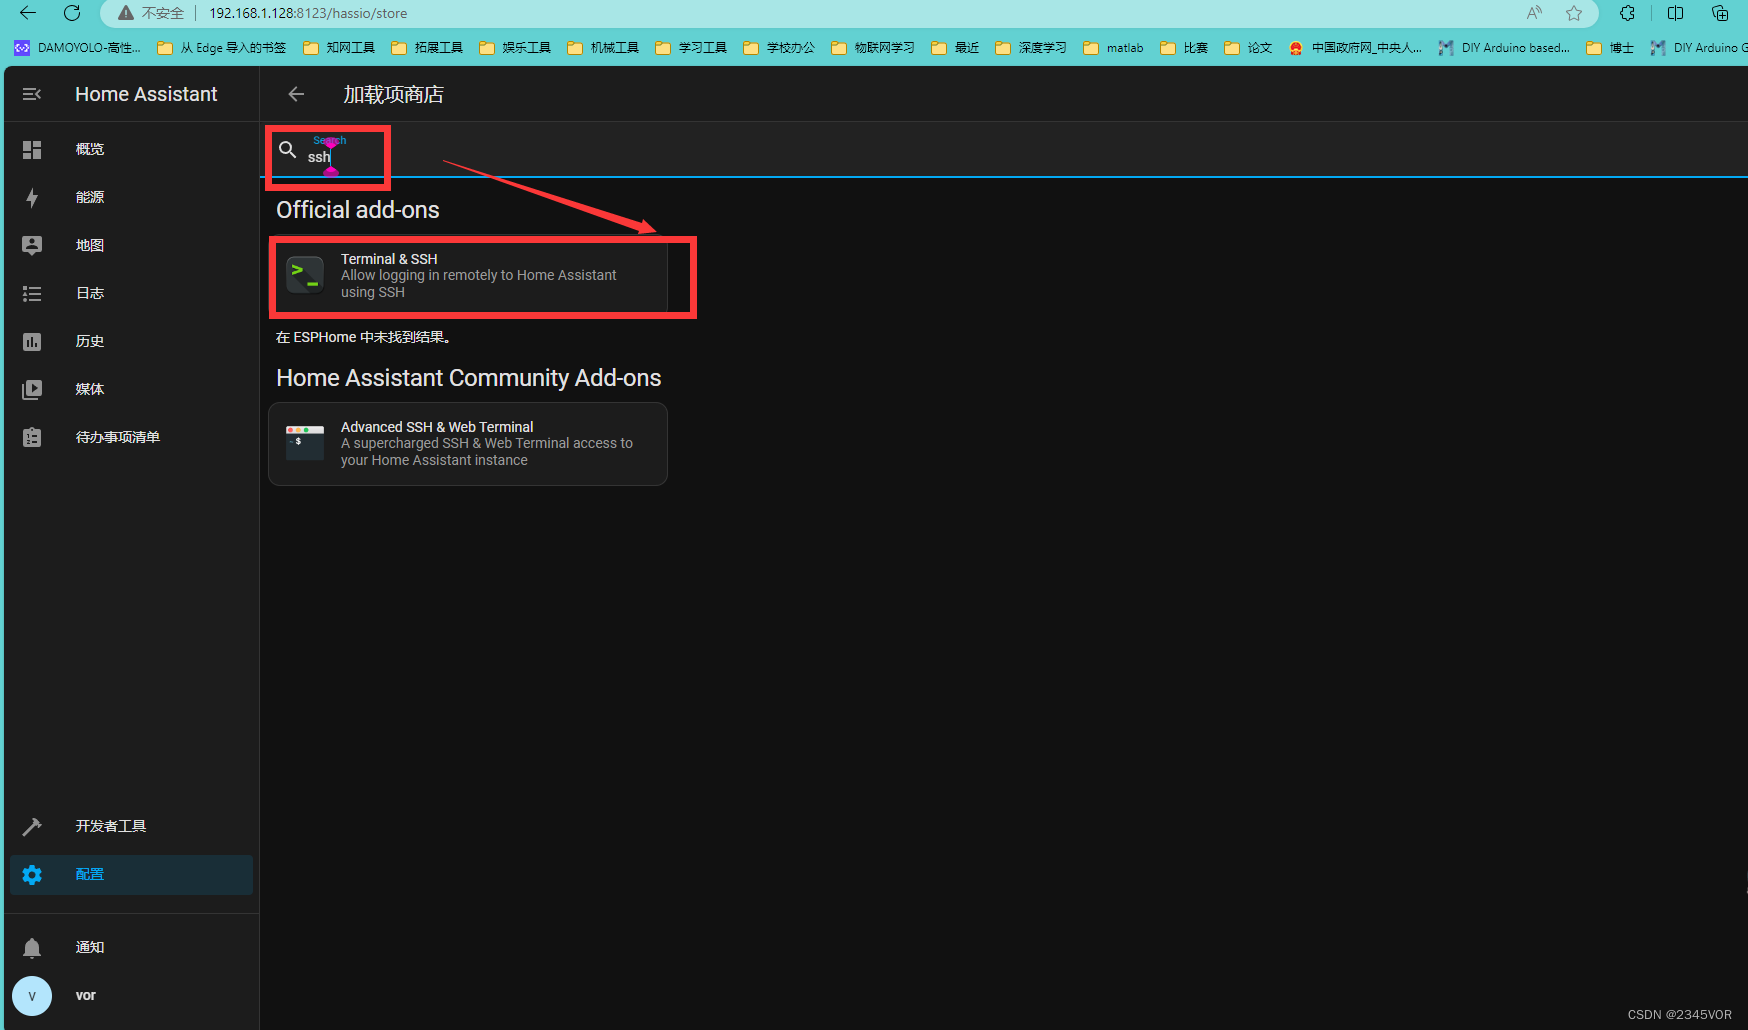Click the browser address bar URL
1748x1030 pixels.
click(x=308, y=13)
